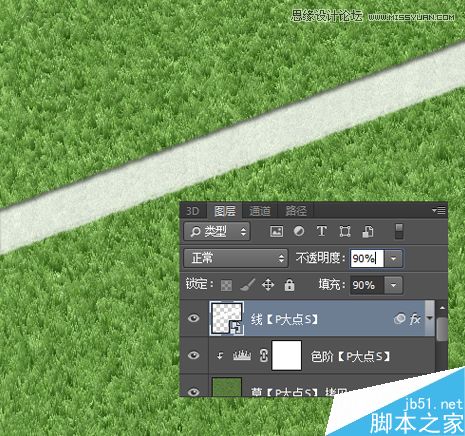Hide the 草【P大点S】 layer
This screenshot has width=465, height=436.
click(x=194, y=391)
